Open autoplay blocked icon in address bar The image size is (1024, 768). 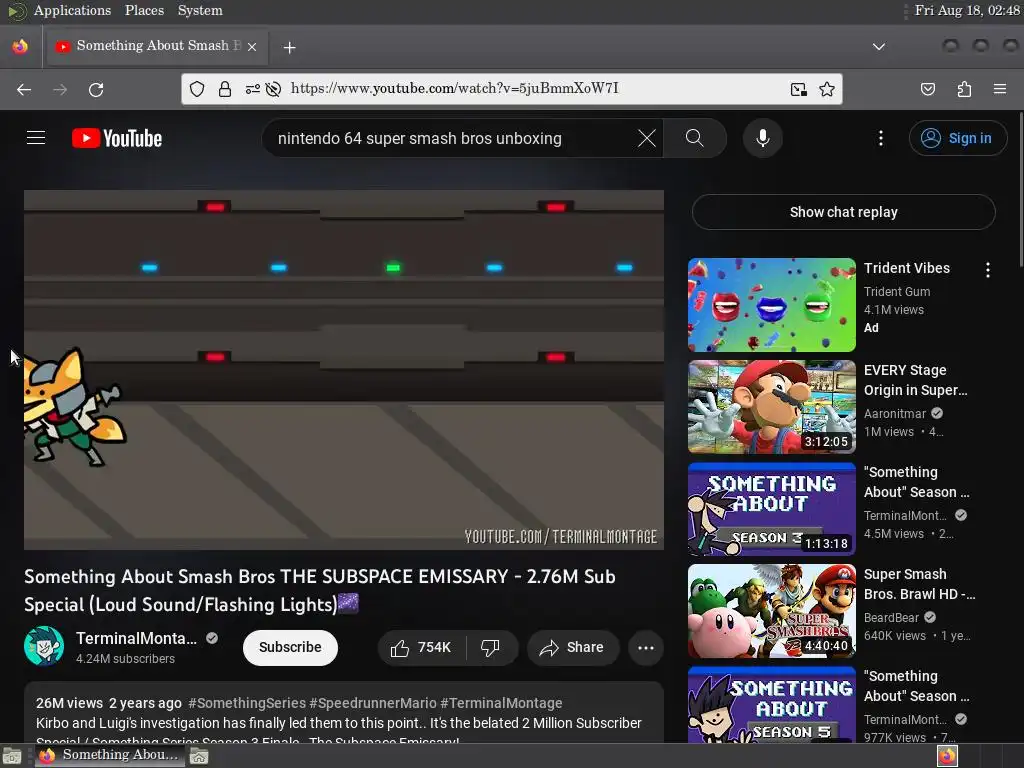(x=274, y=89)
